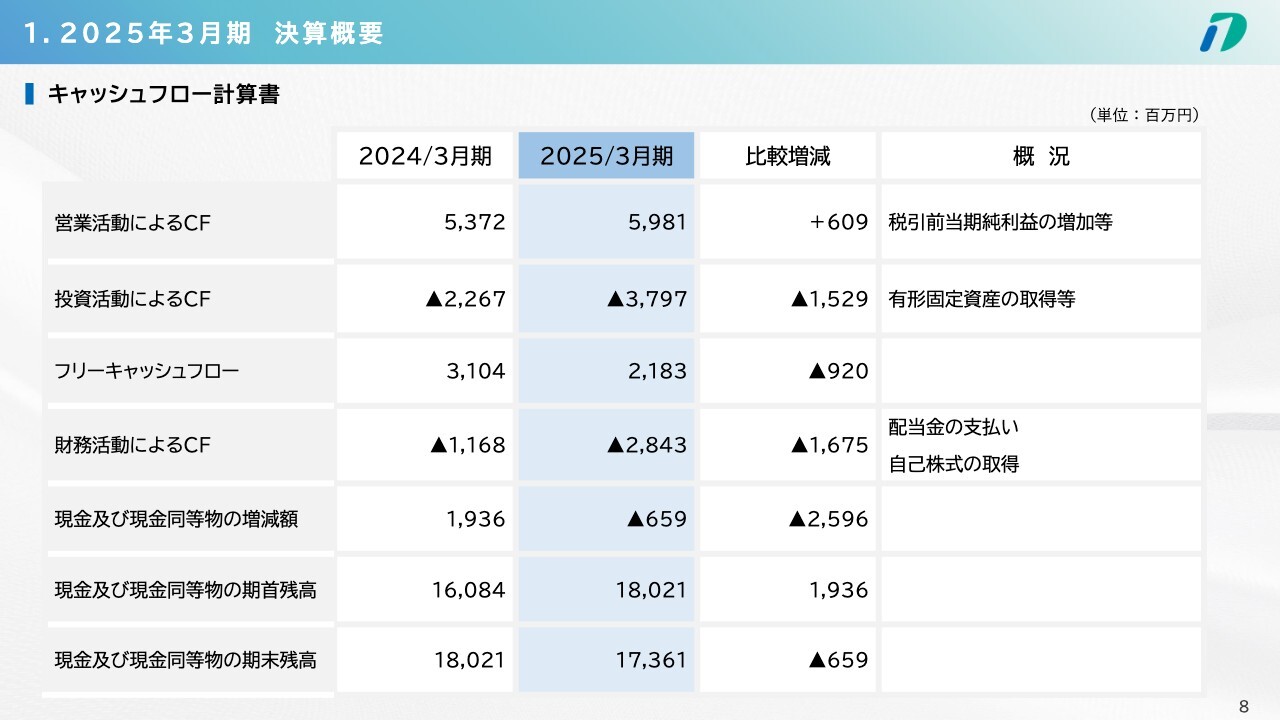
Task: Click the ▲1,168 financing CF value
Action: pos(467,445)
